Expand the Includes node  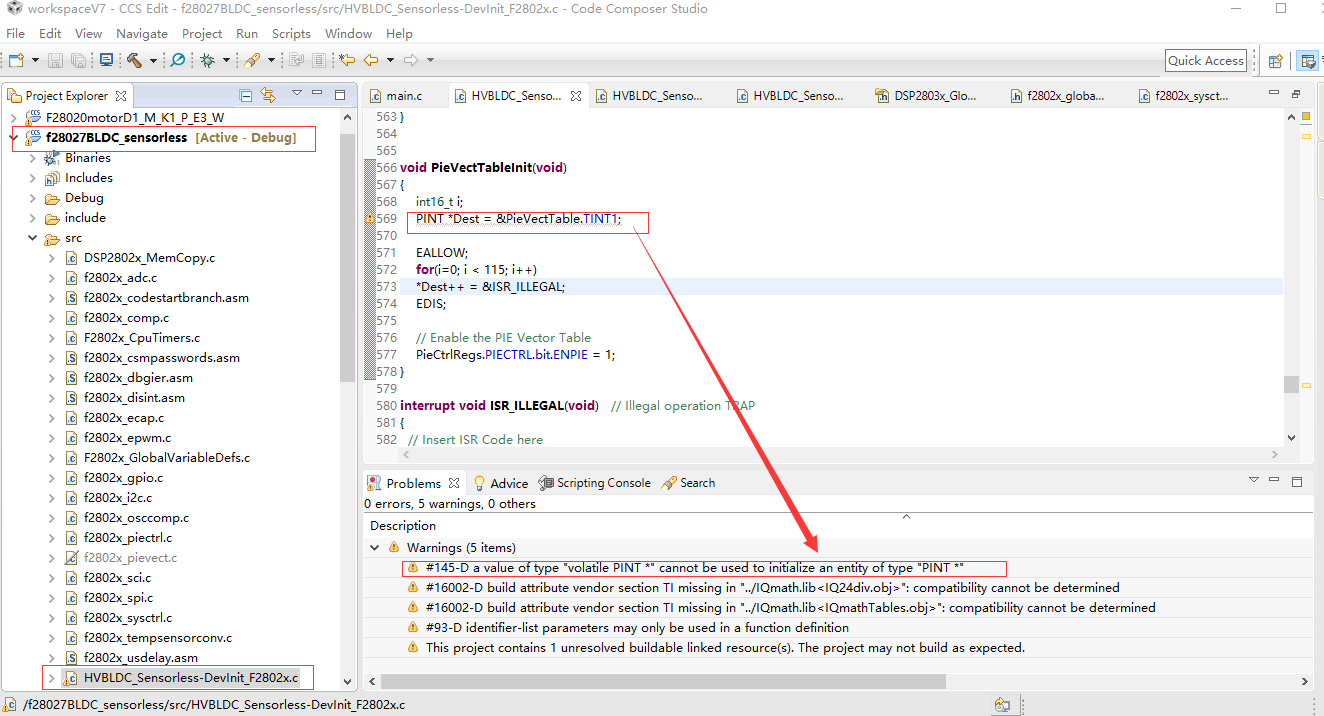[32, 178]
